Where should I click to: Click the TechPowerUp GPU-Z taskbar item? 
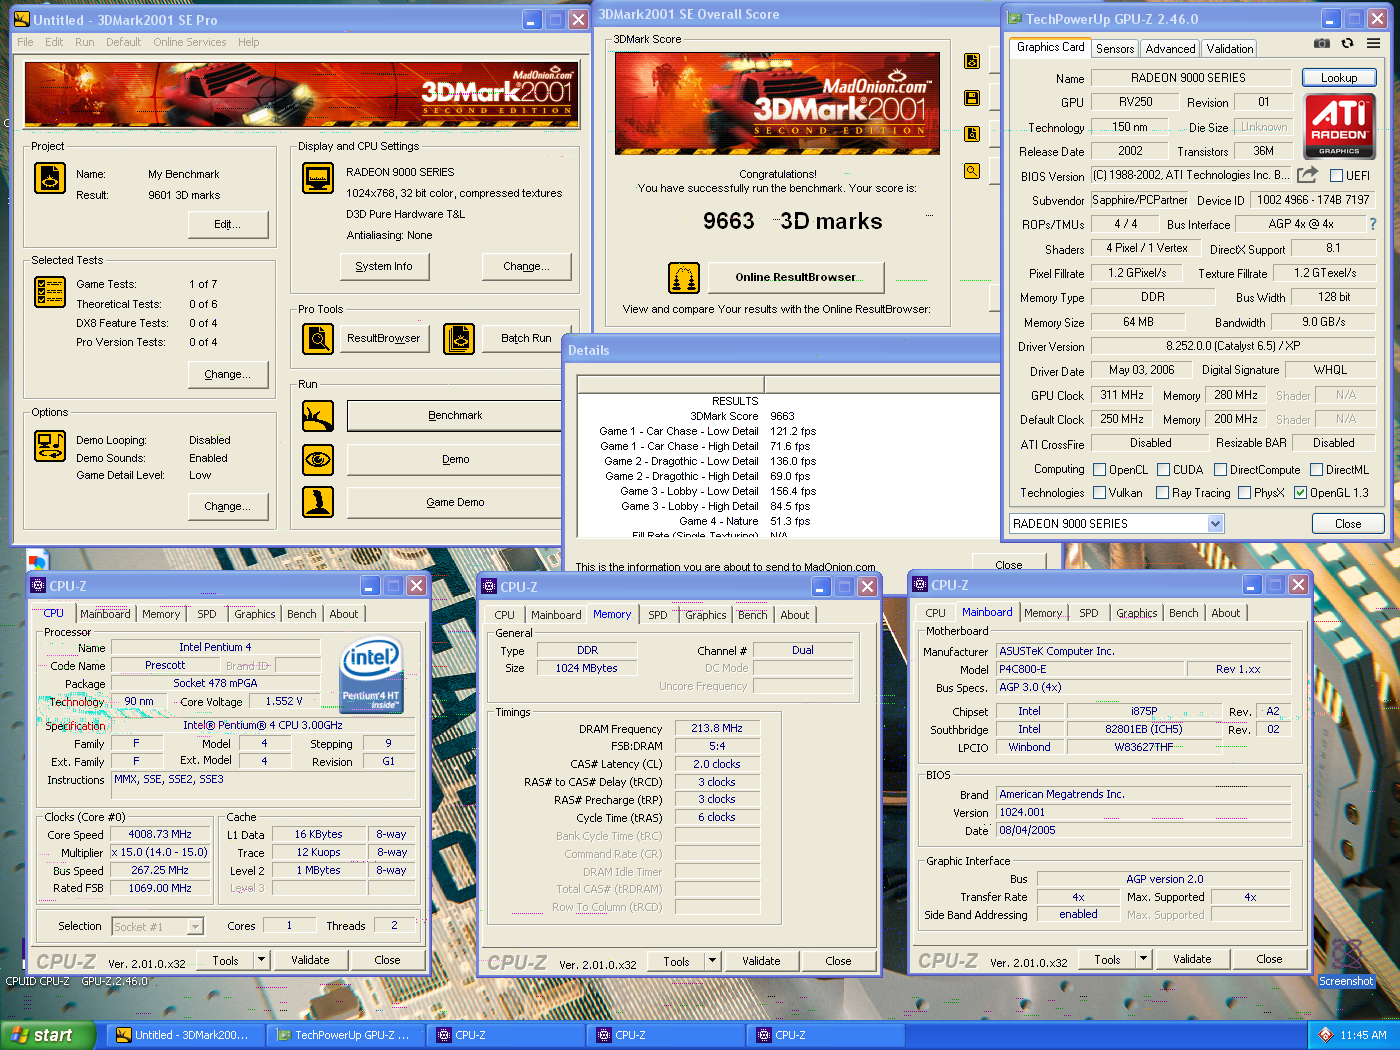pyautogui.click(x=347, y=1035)
